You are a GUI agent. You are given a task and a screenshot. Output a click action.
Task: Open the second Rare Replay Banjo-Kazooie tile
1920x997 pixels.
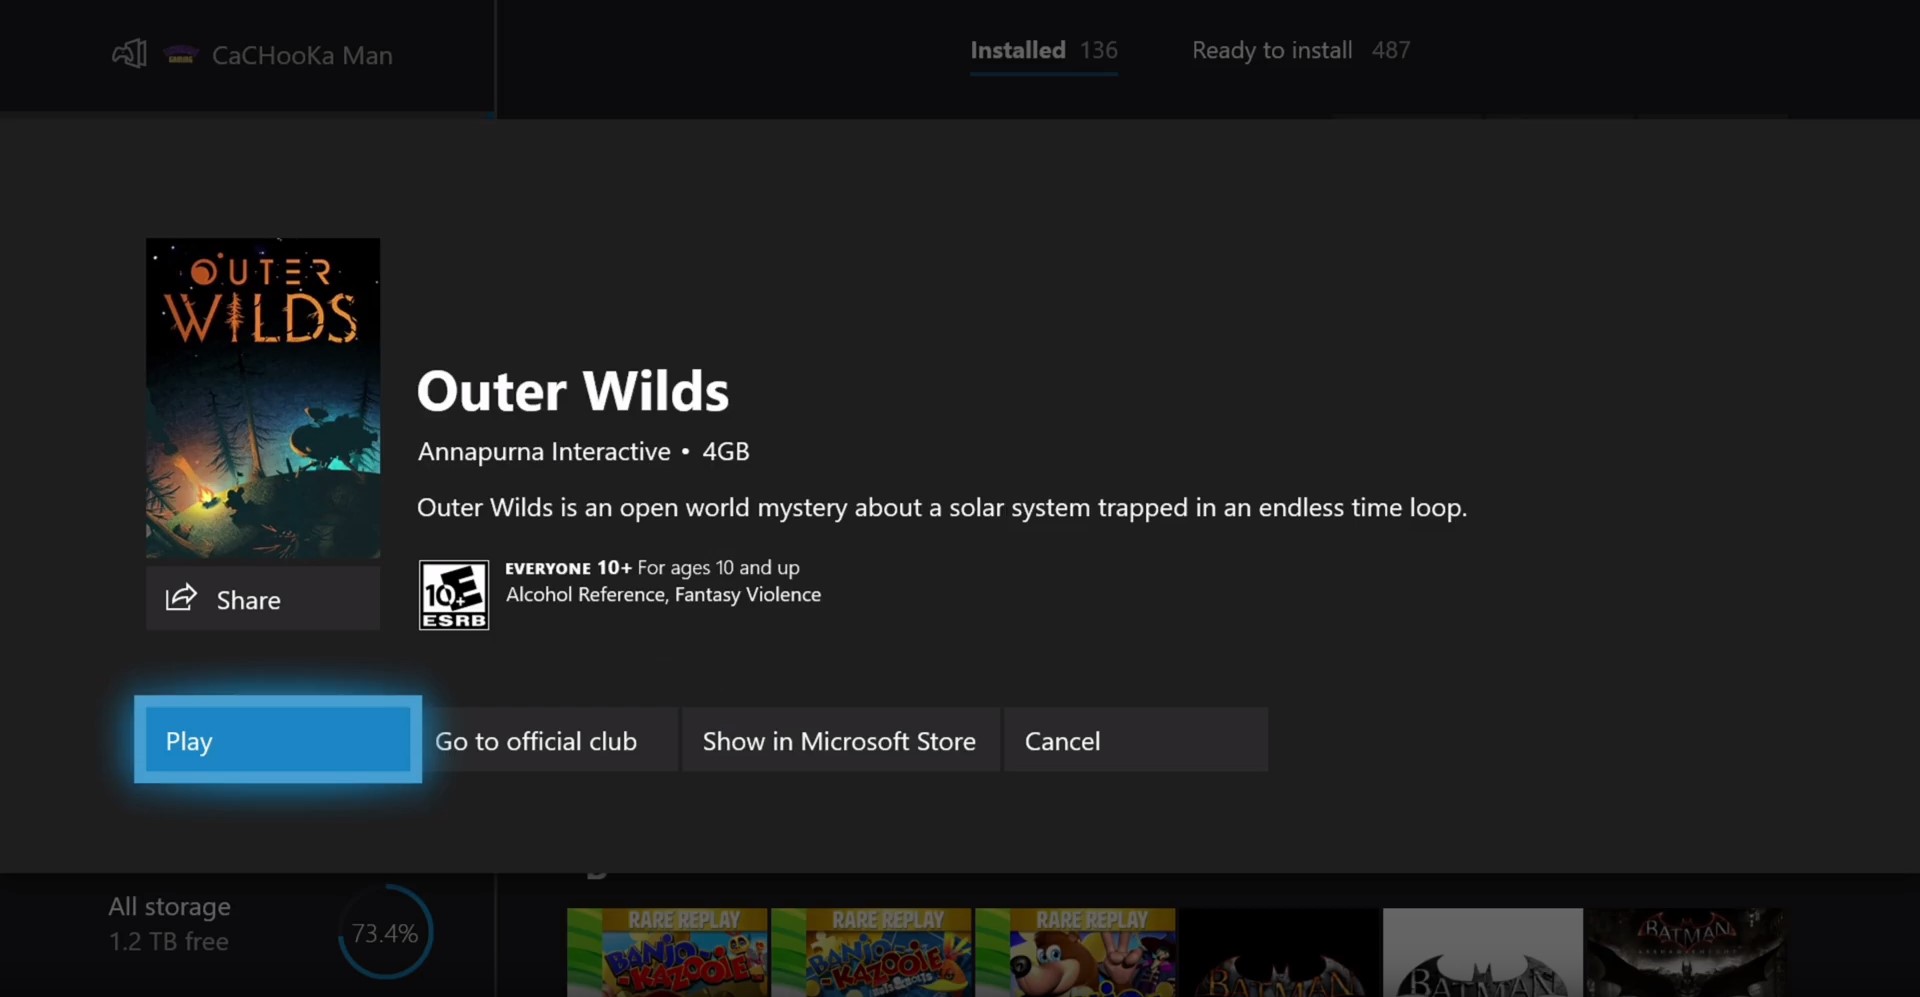tap(871, 952)
